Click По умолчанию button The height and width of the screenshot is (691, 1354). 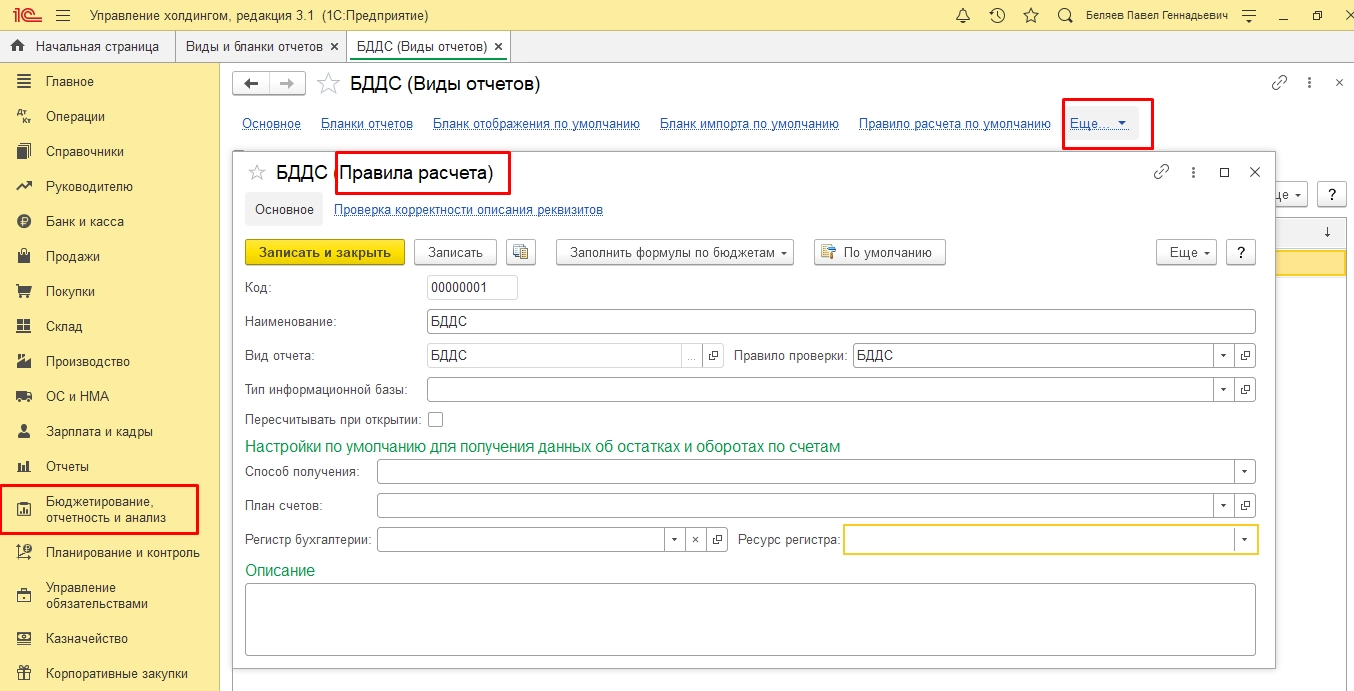[x=879, y=252]
